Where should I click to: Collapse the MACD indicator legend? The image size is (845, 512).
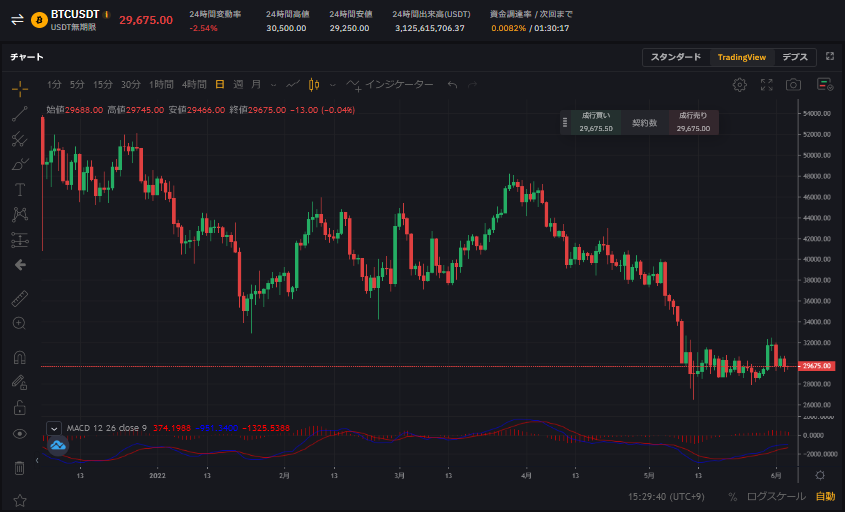[x=54, y=428]
